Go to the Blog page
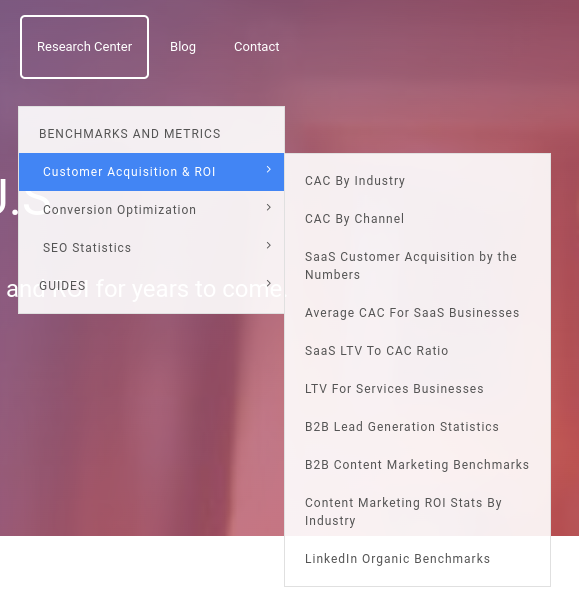Screen dimensions: 579x605 click(183, 47)
